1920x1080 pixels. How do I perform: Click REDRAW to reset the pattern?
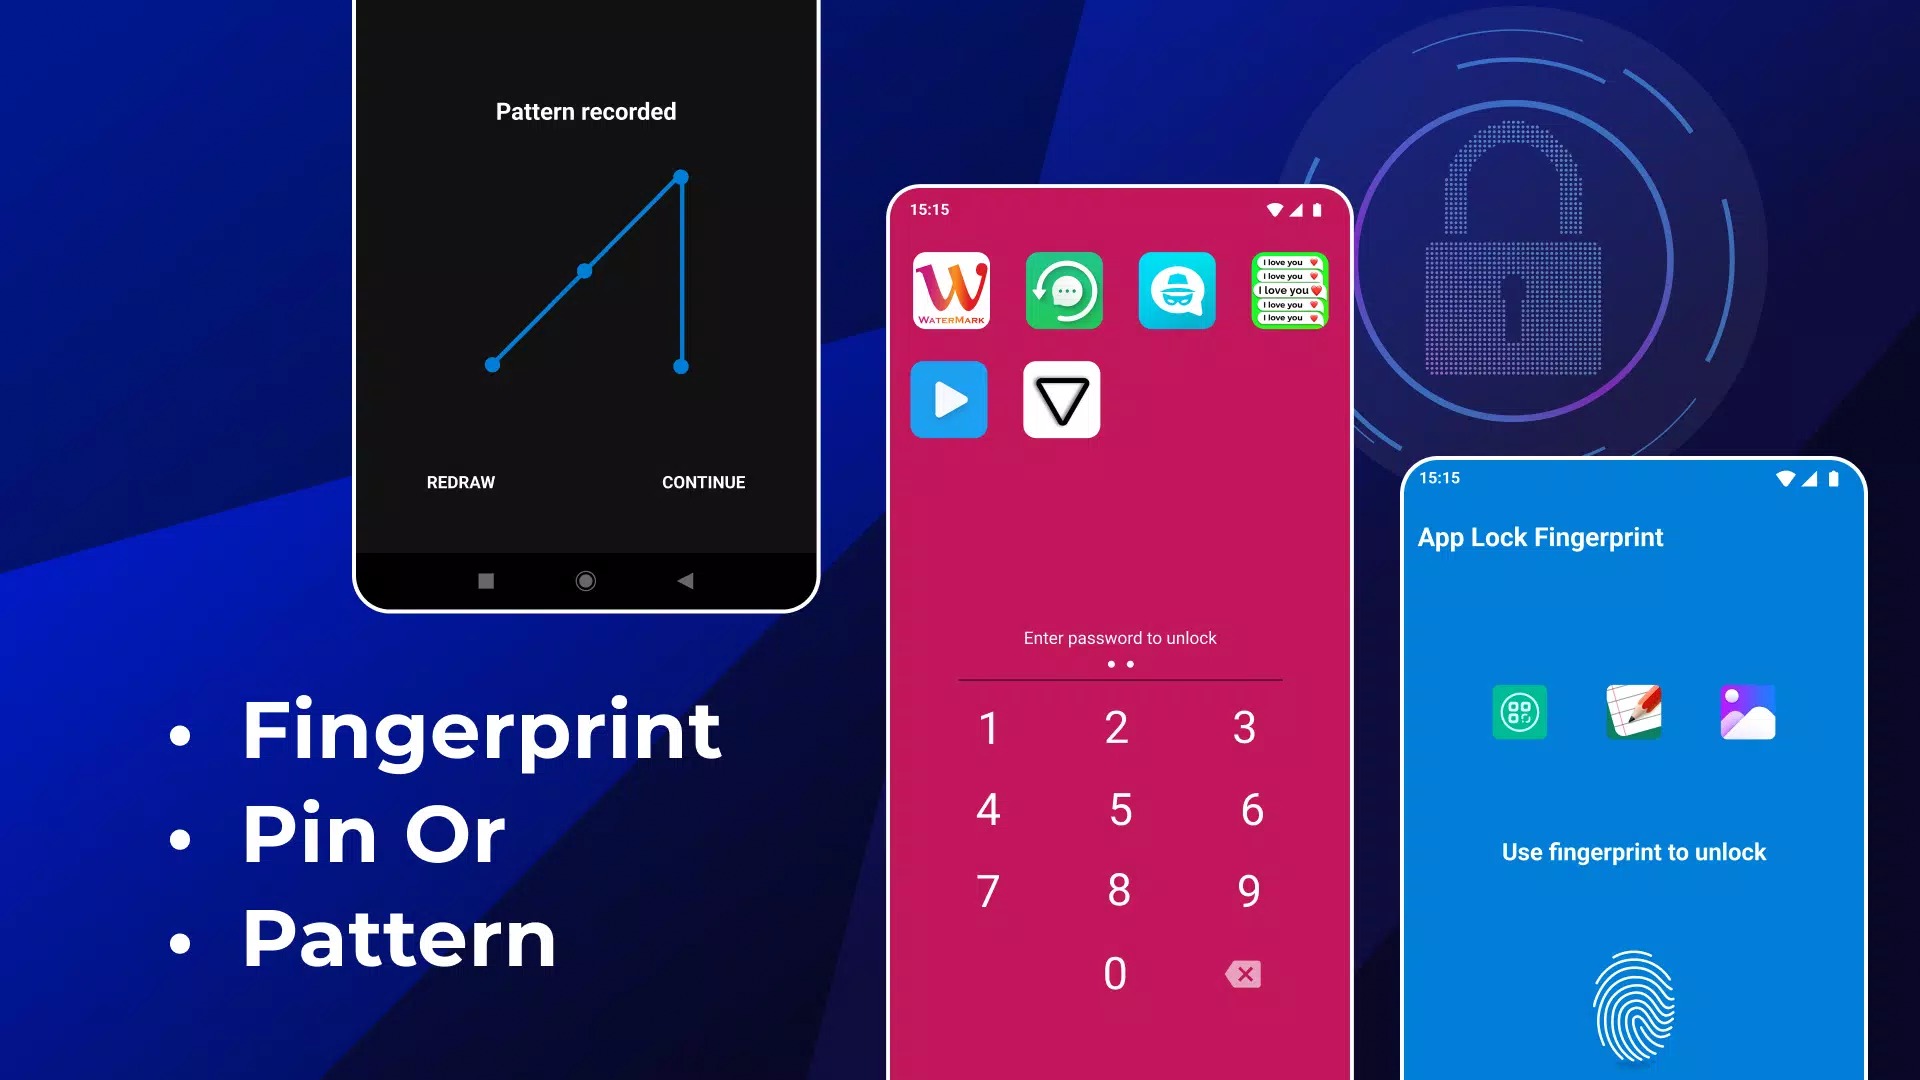[460, 481]
